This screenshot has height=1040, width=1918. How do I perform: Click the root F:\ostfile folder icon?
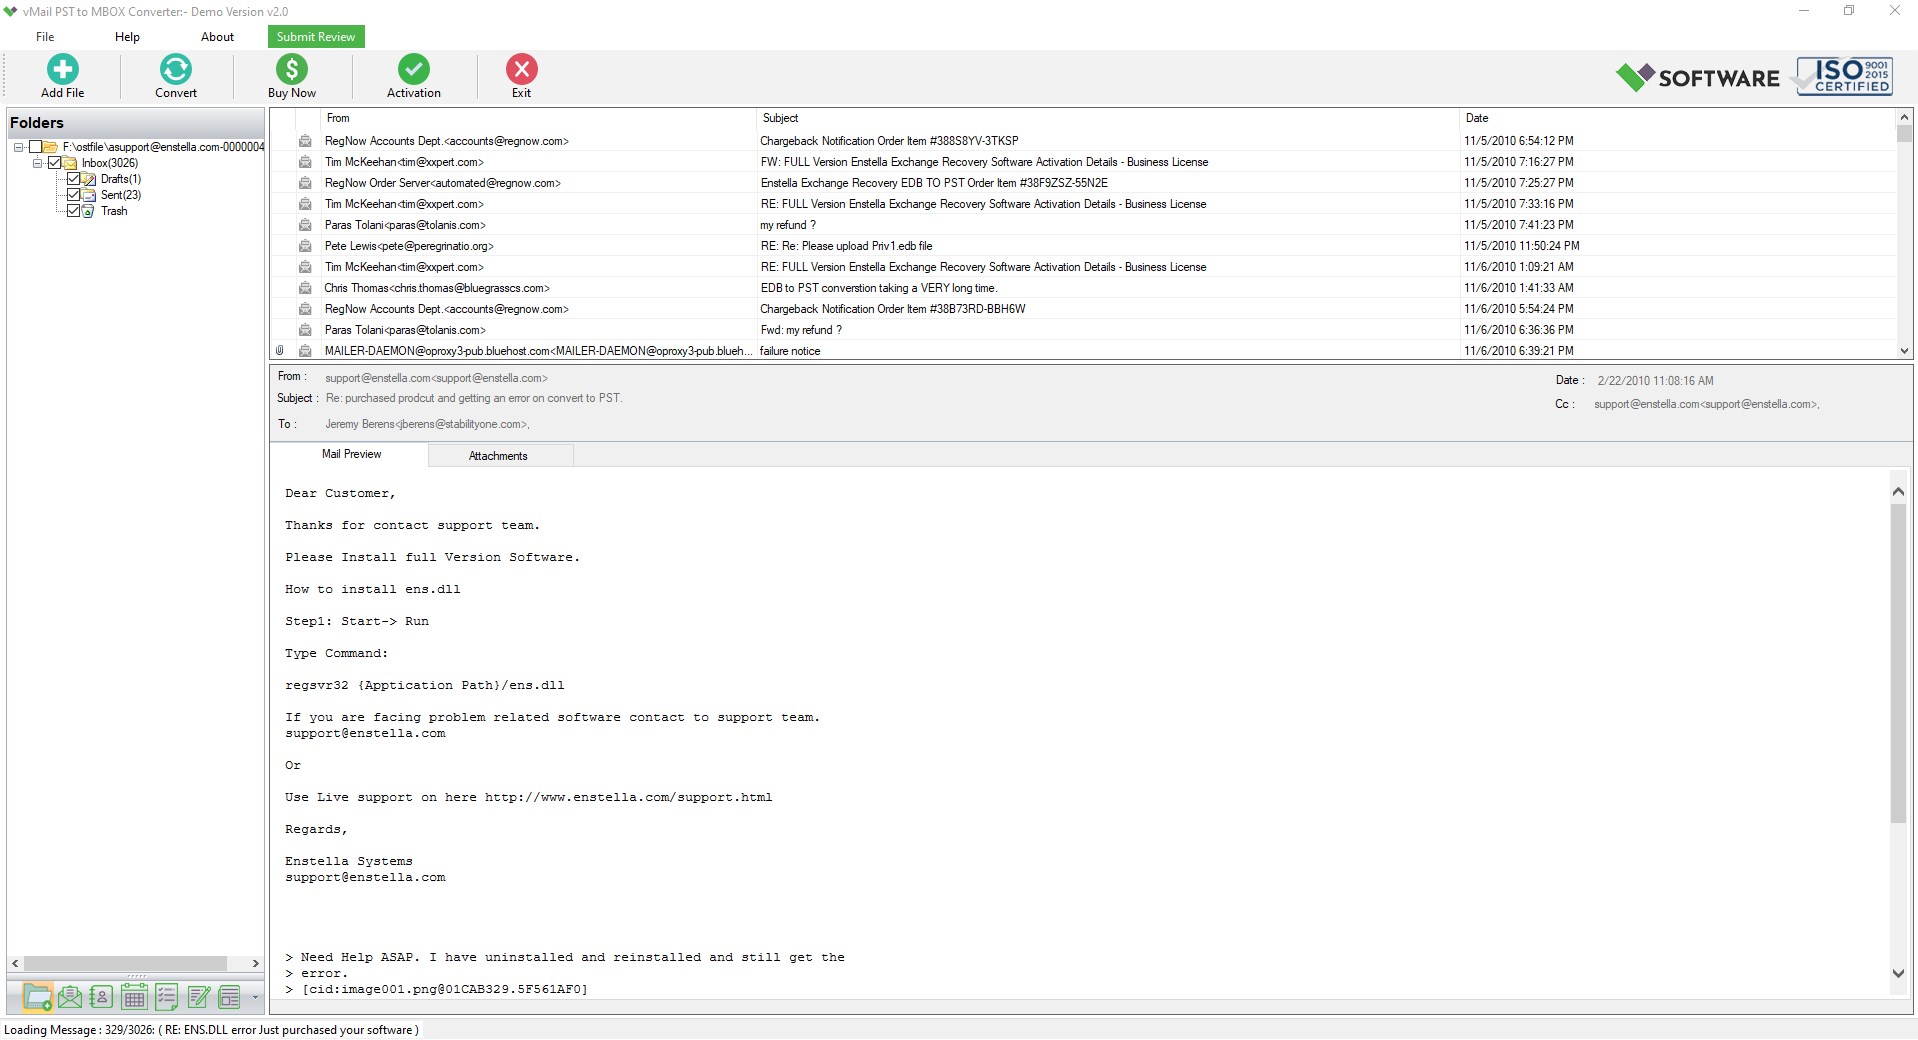[x=51, y=147]
